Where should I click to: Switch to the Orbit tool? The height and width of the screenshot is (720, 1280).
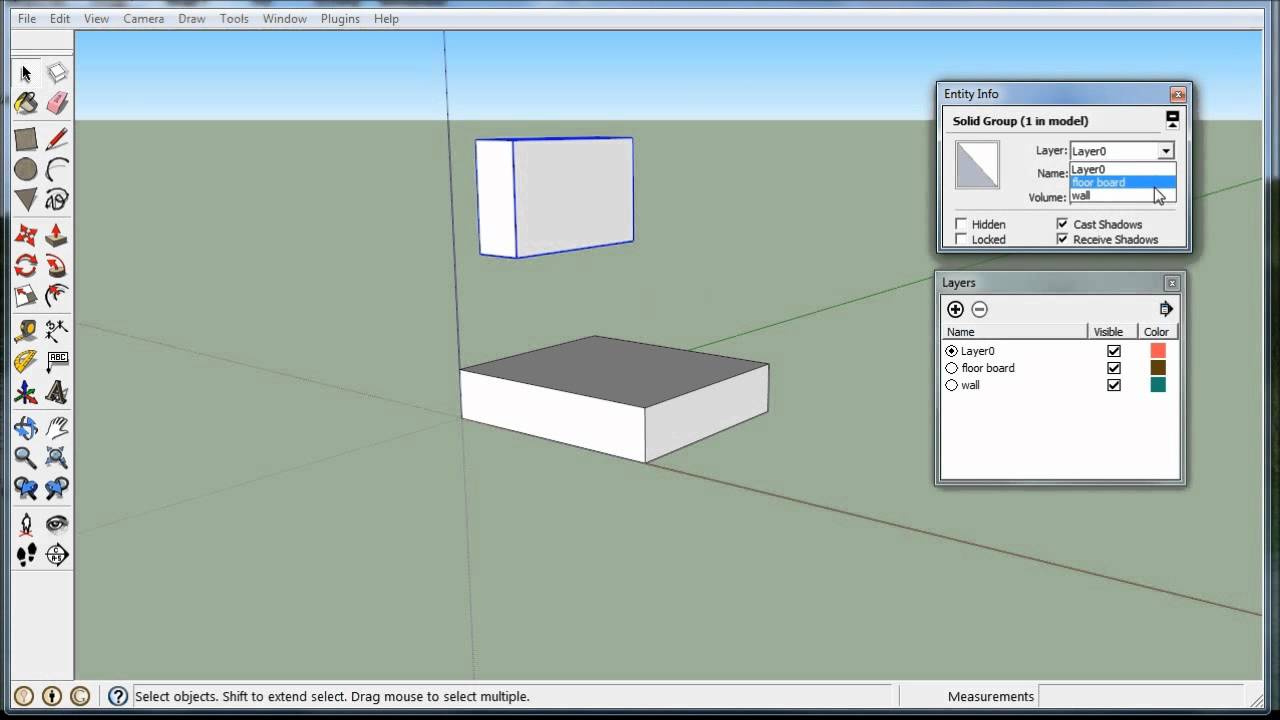(26, 427)
